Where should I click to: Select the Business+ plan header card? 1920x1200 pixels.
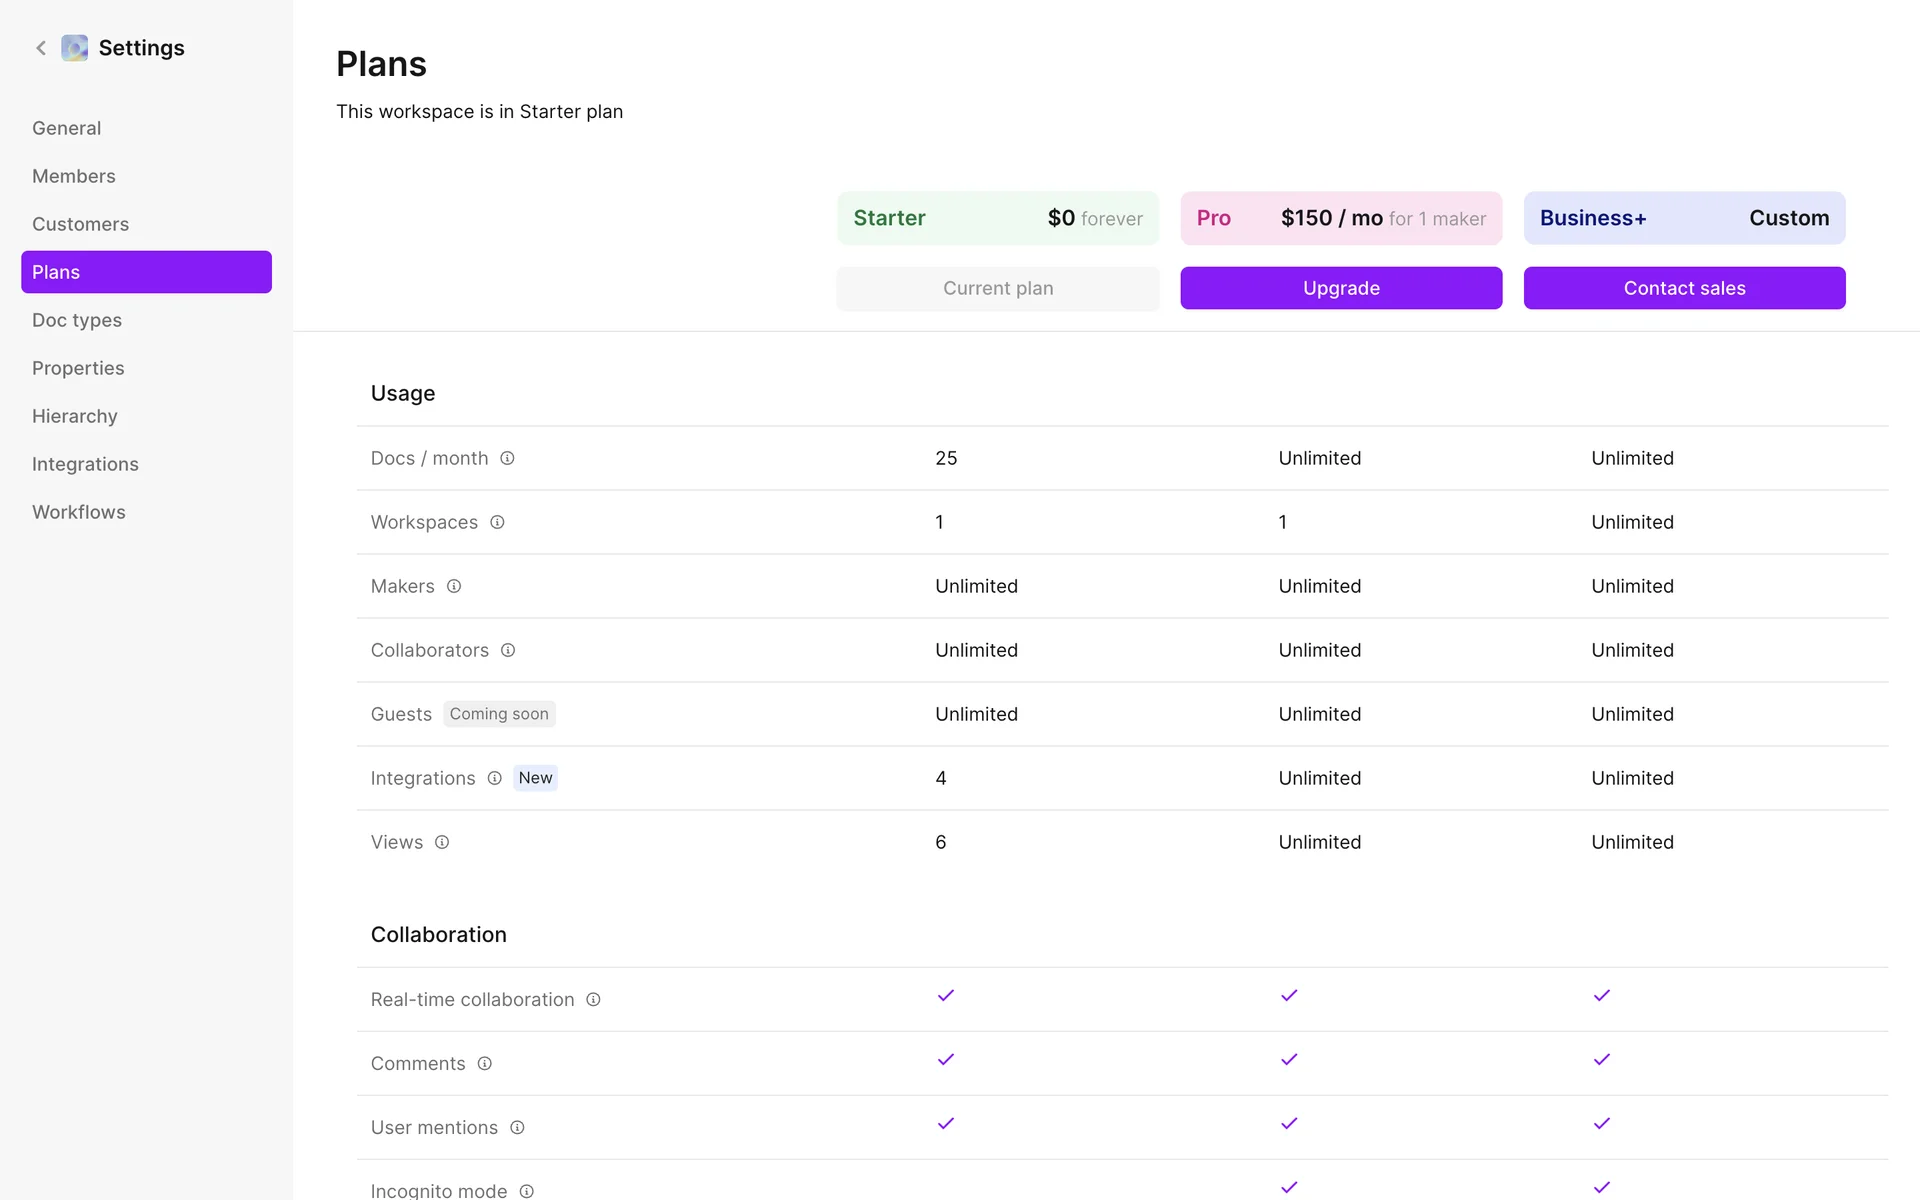click(1684, 218)
